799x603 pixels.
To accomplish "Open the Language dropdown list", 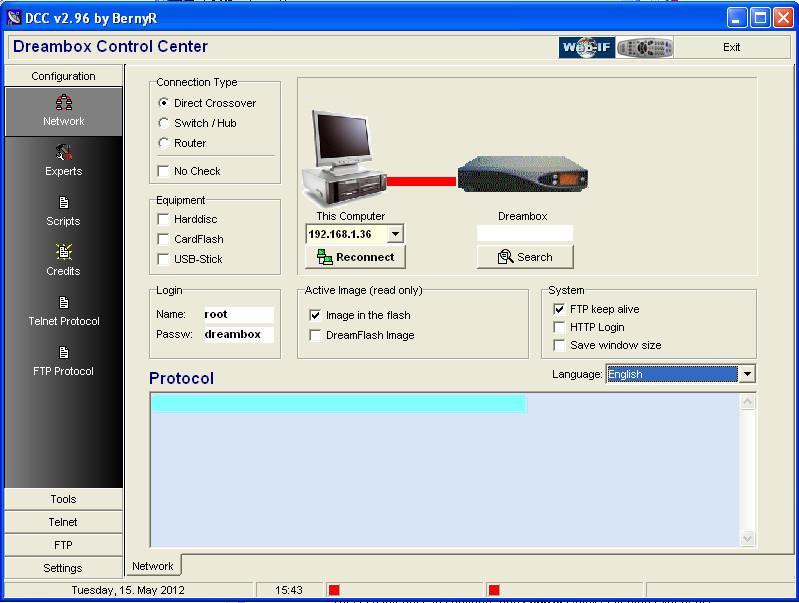I will [x=746, y=374].
